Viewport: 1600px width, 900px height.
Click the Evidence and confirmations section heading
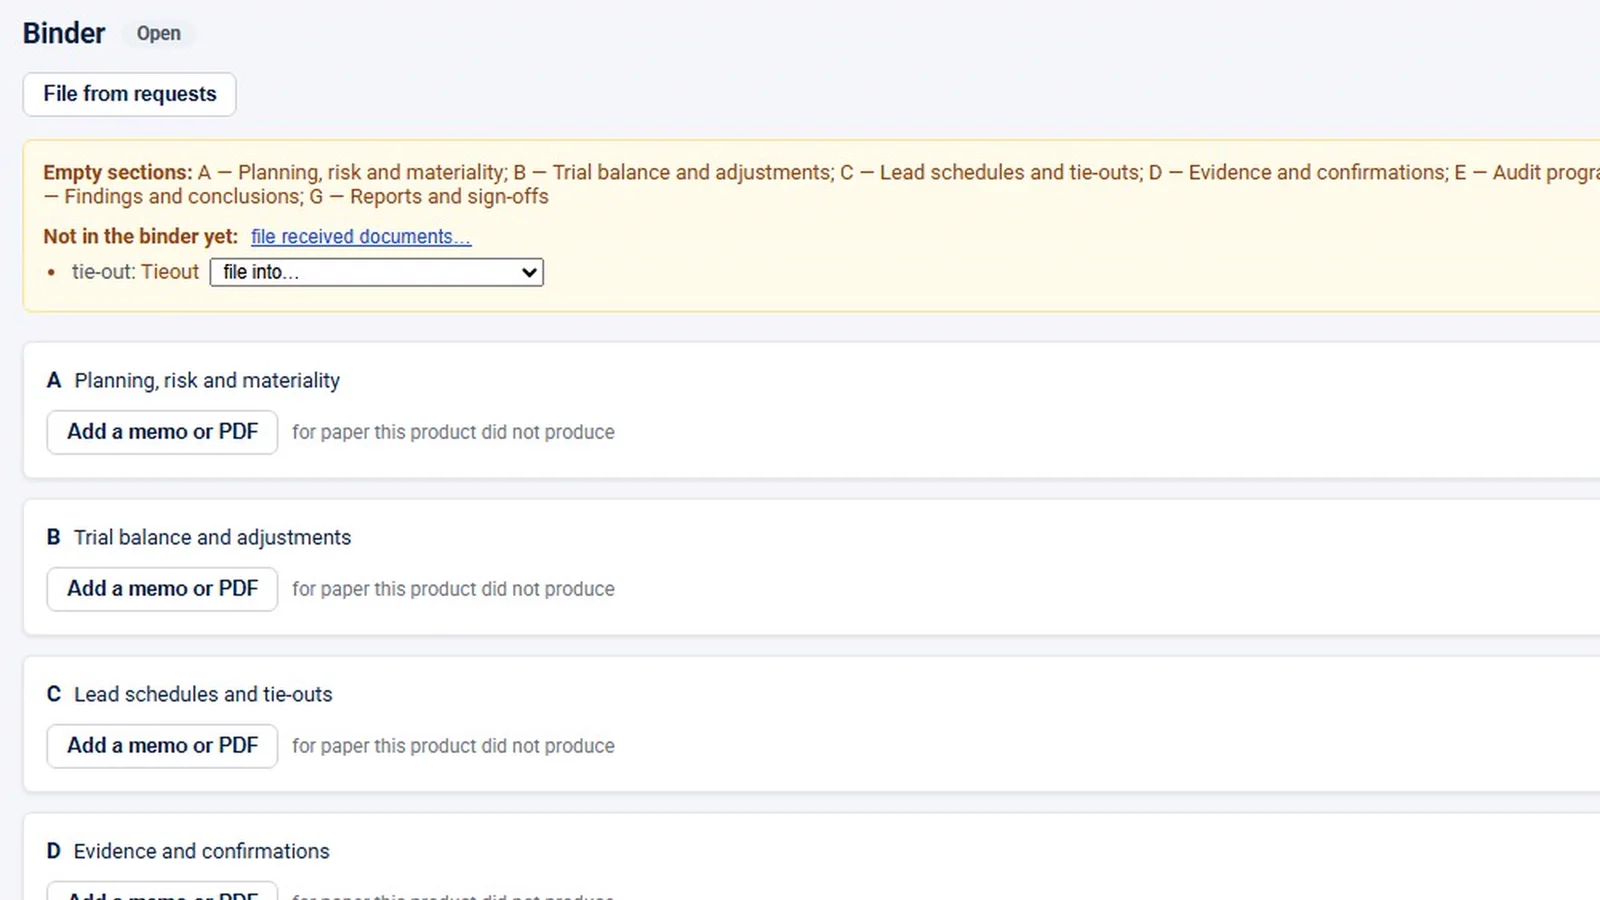pos(201,851)
